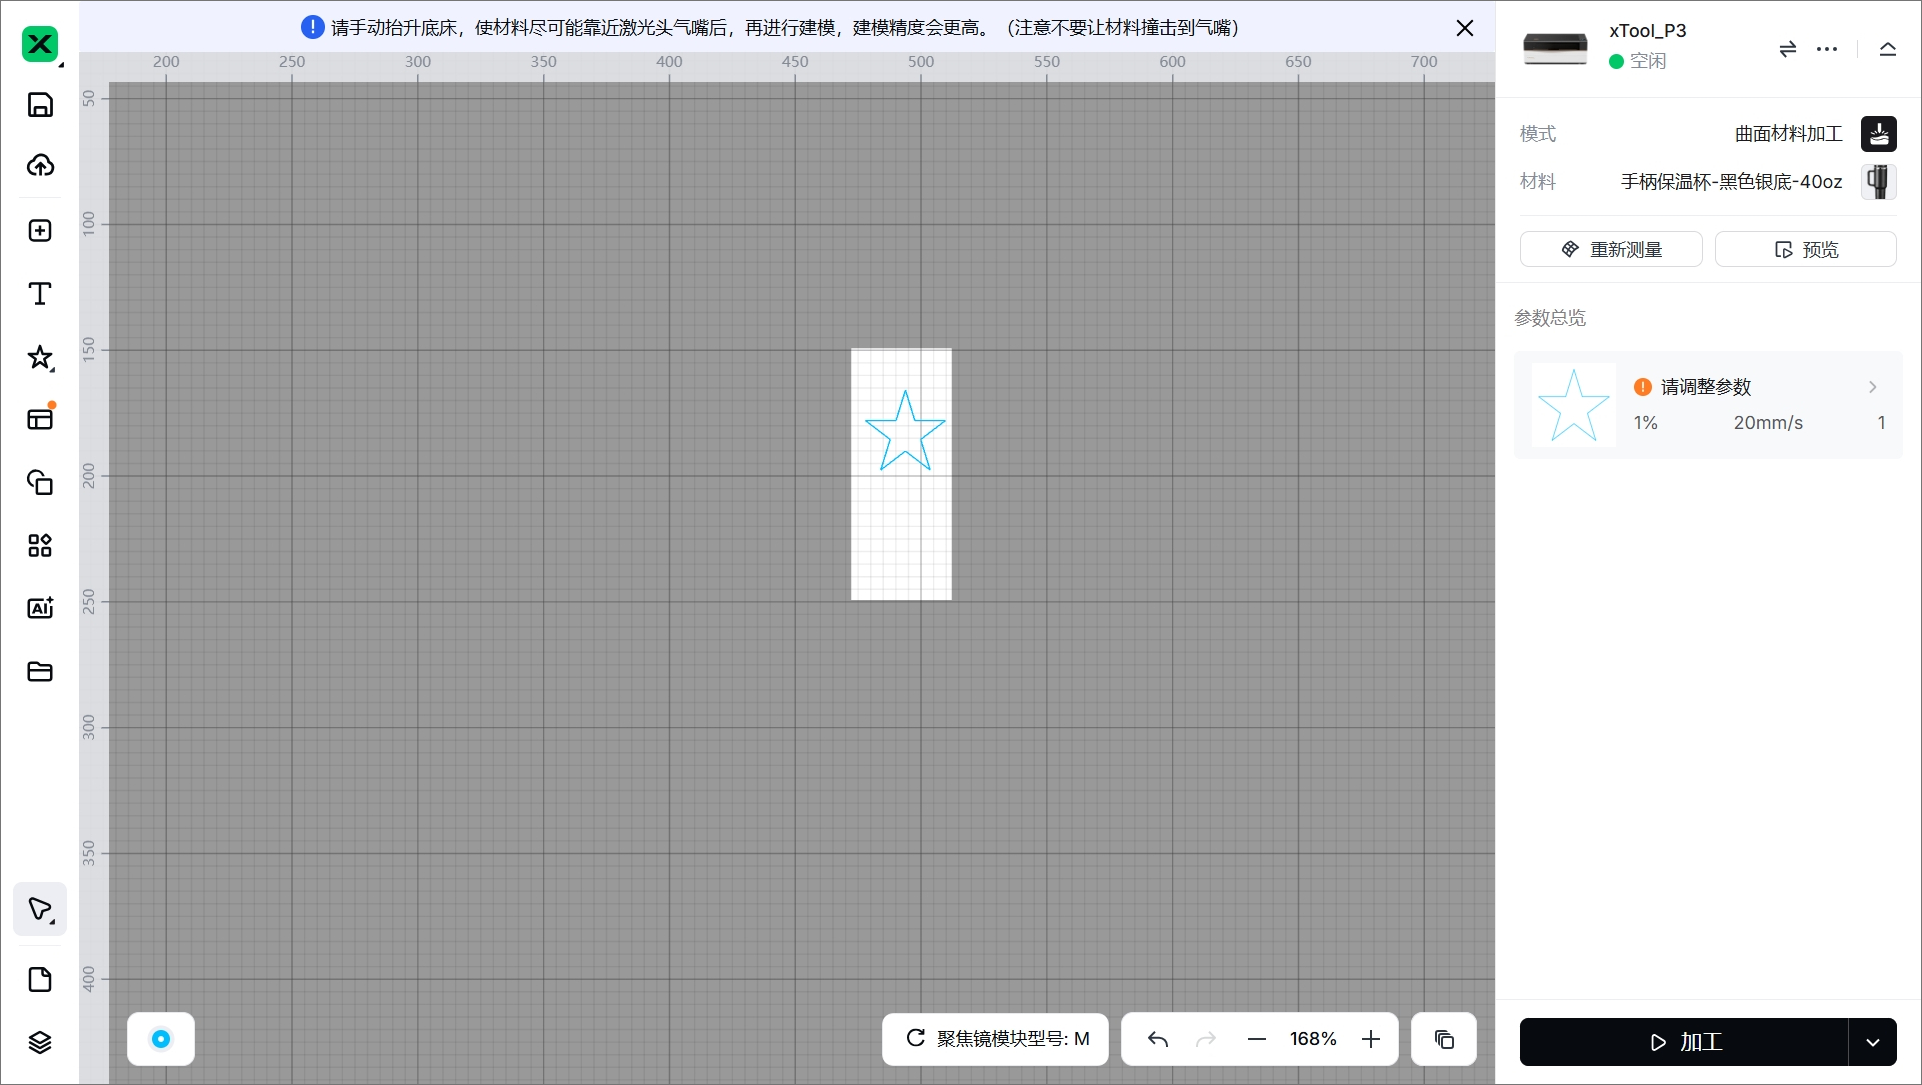
Task: Click the save file icon in sidebar
Action: [40, 105]
